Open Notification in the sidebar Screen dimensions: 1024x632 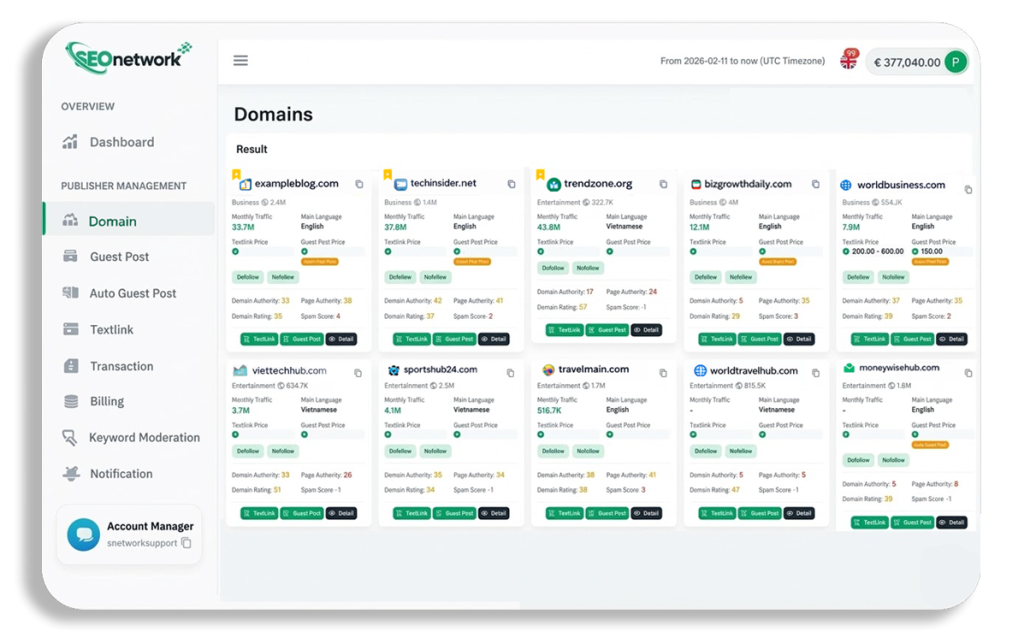pos(121,474)
